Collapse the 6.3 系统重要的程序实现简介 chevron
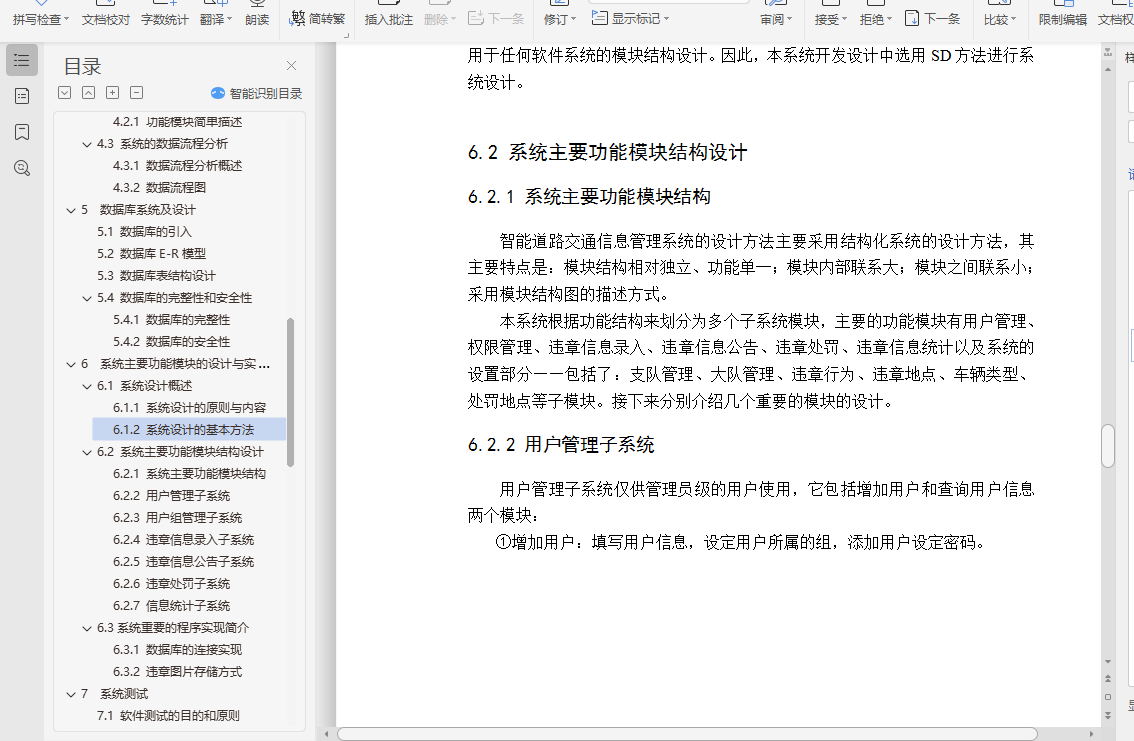This screenshot has height=741, width=1134. click(x=87, y=628)
